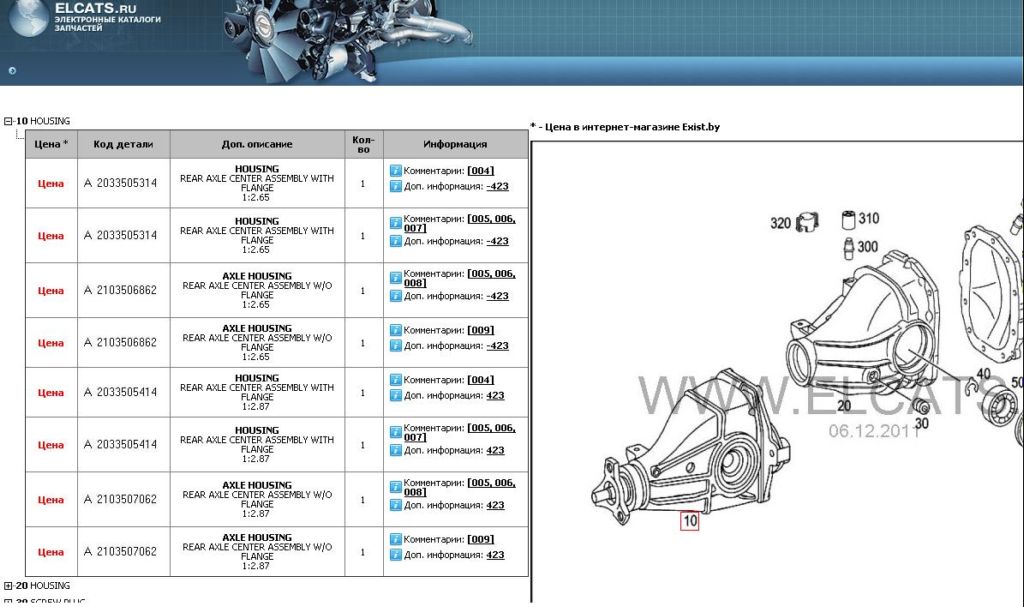
Task: Click the ELCATS.ru globe logo
Action: pos(27,18)
